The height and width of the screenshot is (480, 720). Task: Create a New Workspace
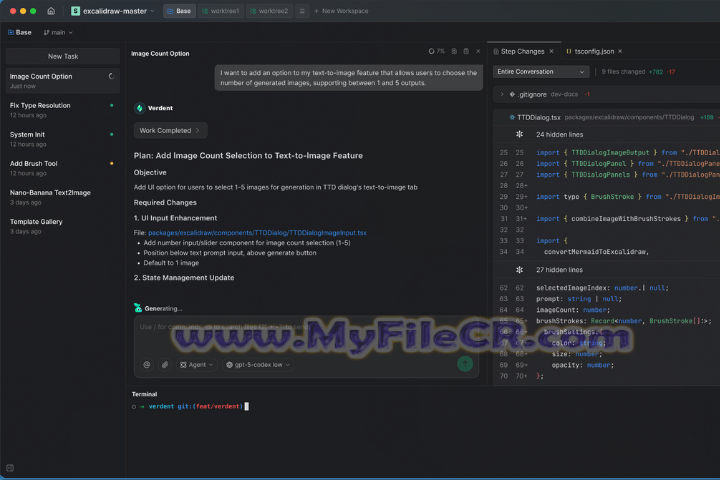tap(341, 11)
